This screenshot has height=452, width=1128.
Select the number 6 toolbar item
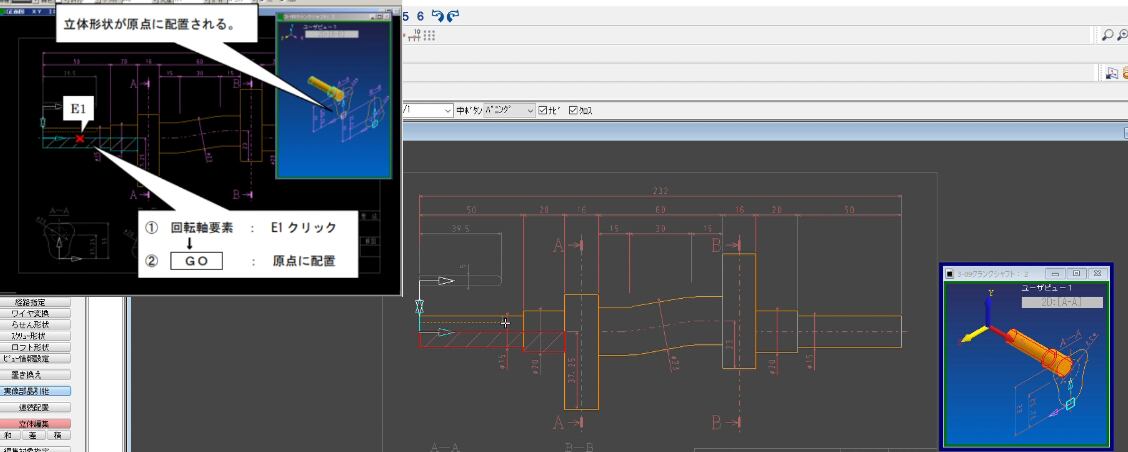click(421, 16)
